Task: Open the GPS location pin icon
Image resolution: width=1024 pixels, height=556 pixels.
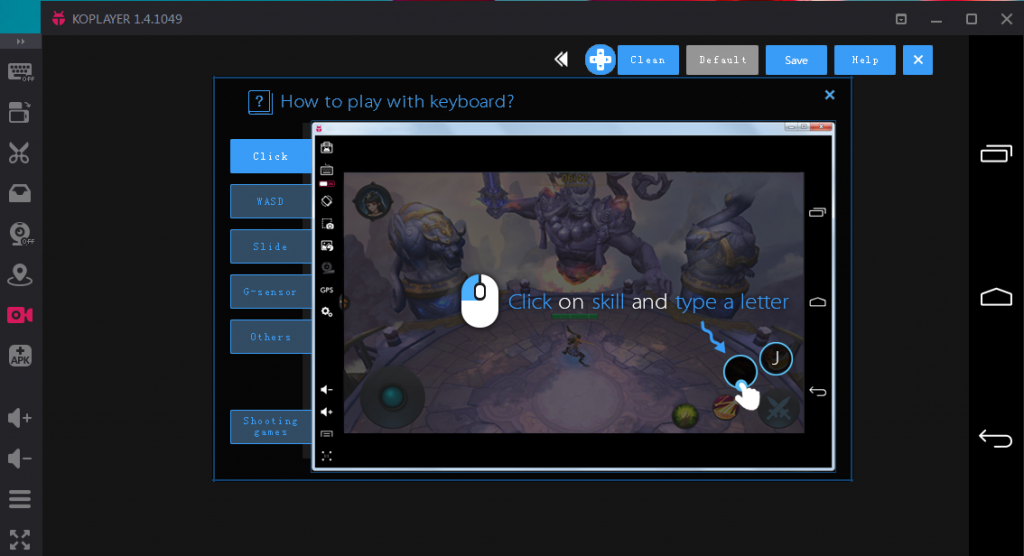Action: tap(20, 274)
